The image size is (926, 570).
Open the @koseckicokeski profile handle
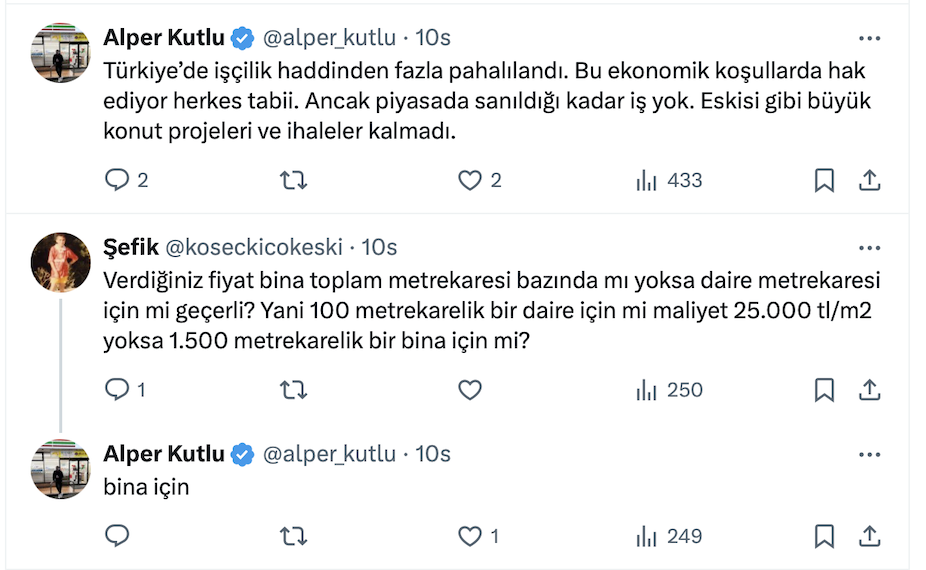pyautogui.click(x=253, y=247)
